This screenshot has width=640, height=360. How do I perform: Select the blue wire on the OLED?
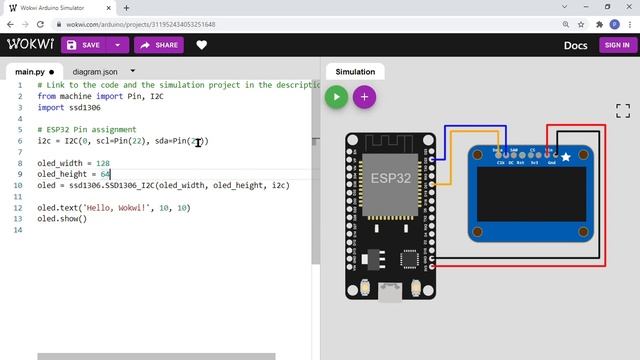click(x=476, y=127)
